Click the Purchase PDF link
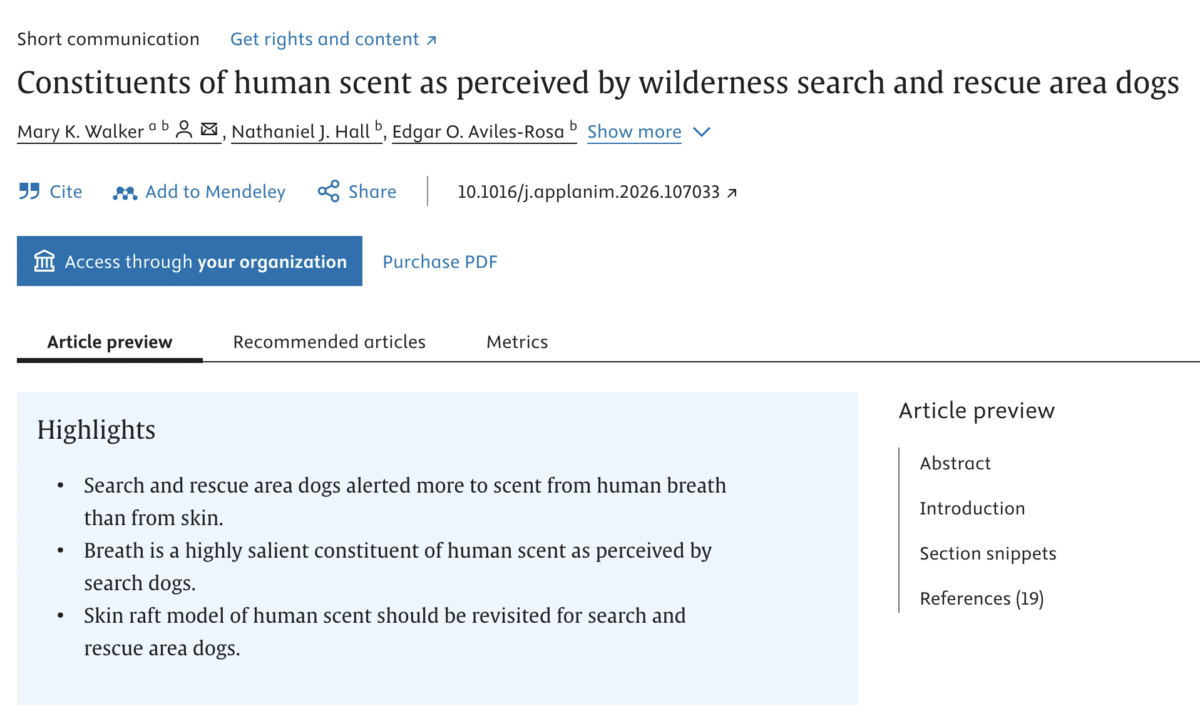1200x716 pixels. coord(440,262)
